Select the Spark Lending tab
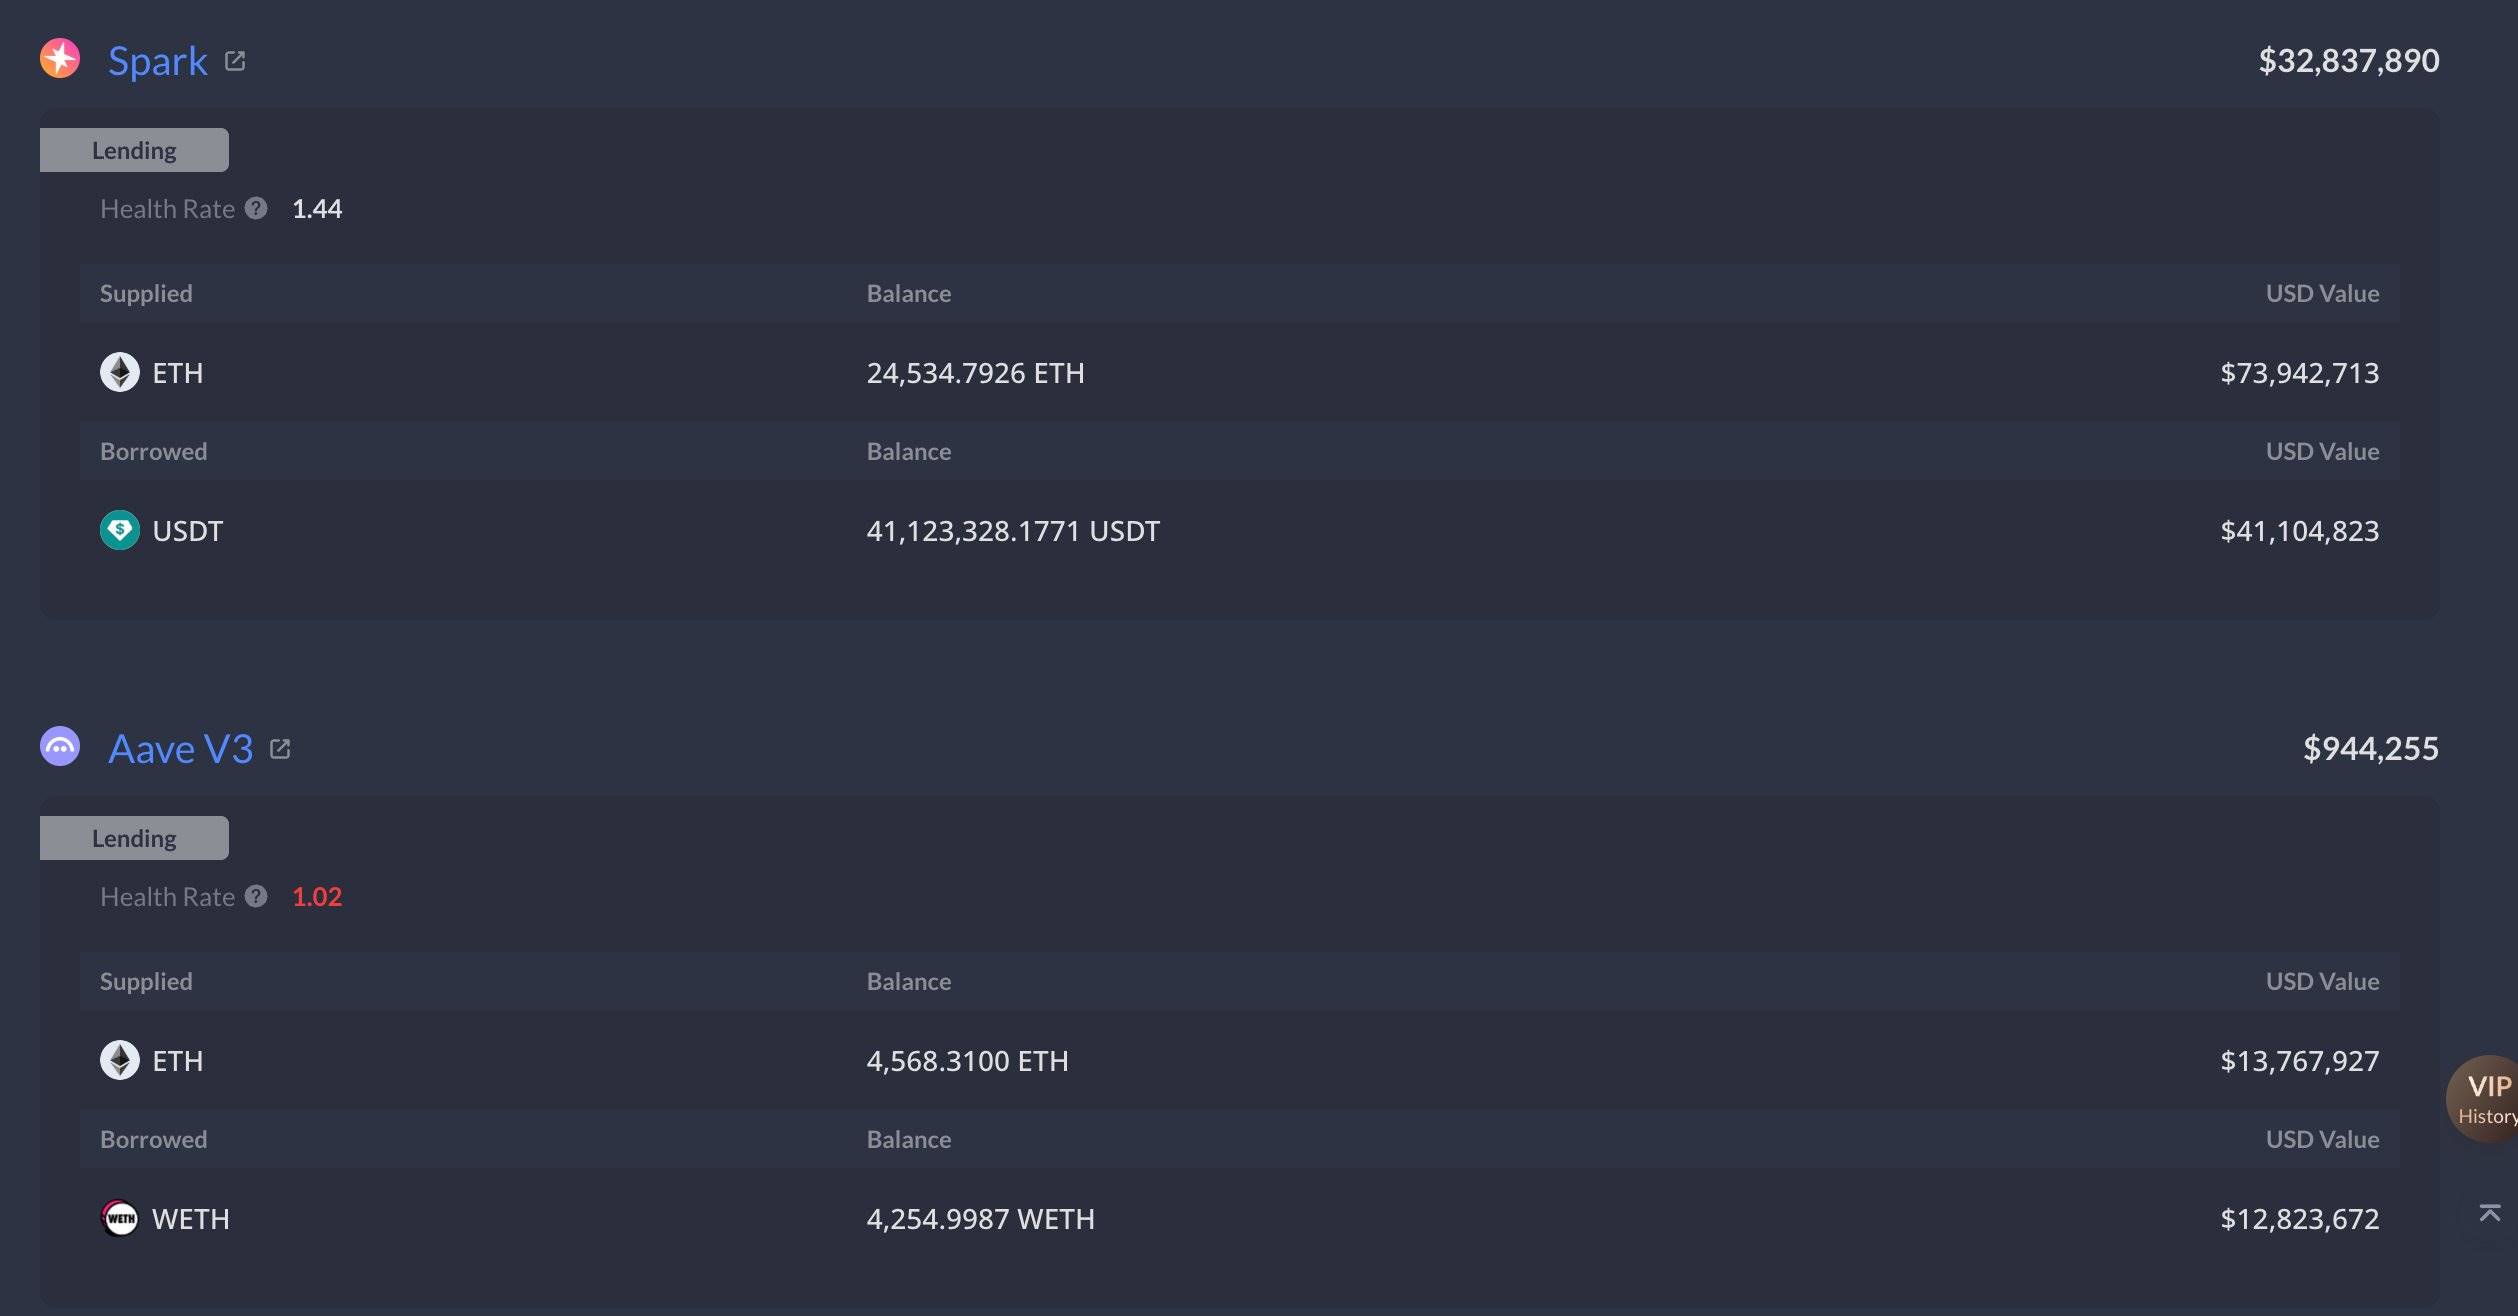The height and width of the screenshot is (1316, 2518). (x=134, y=150)
